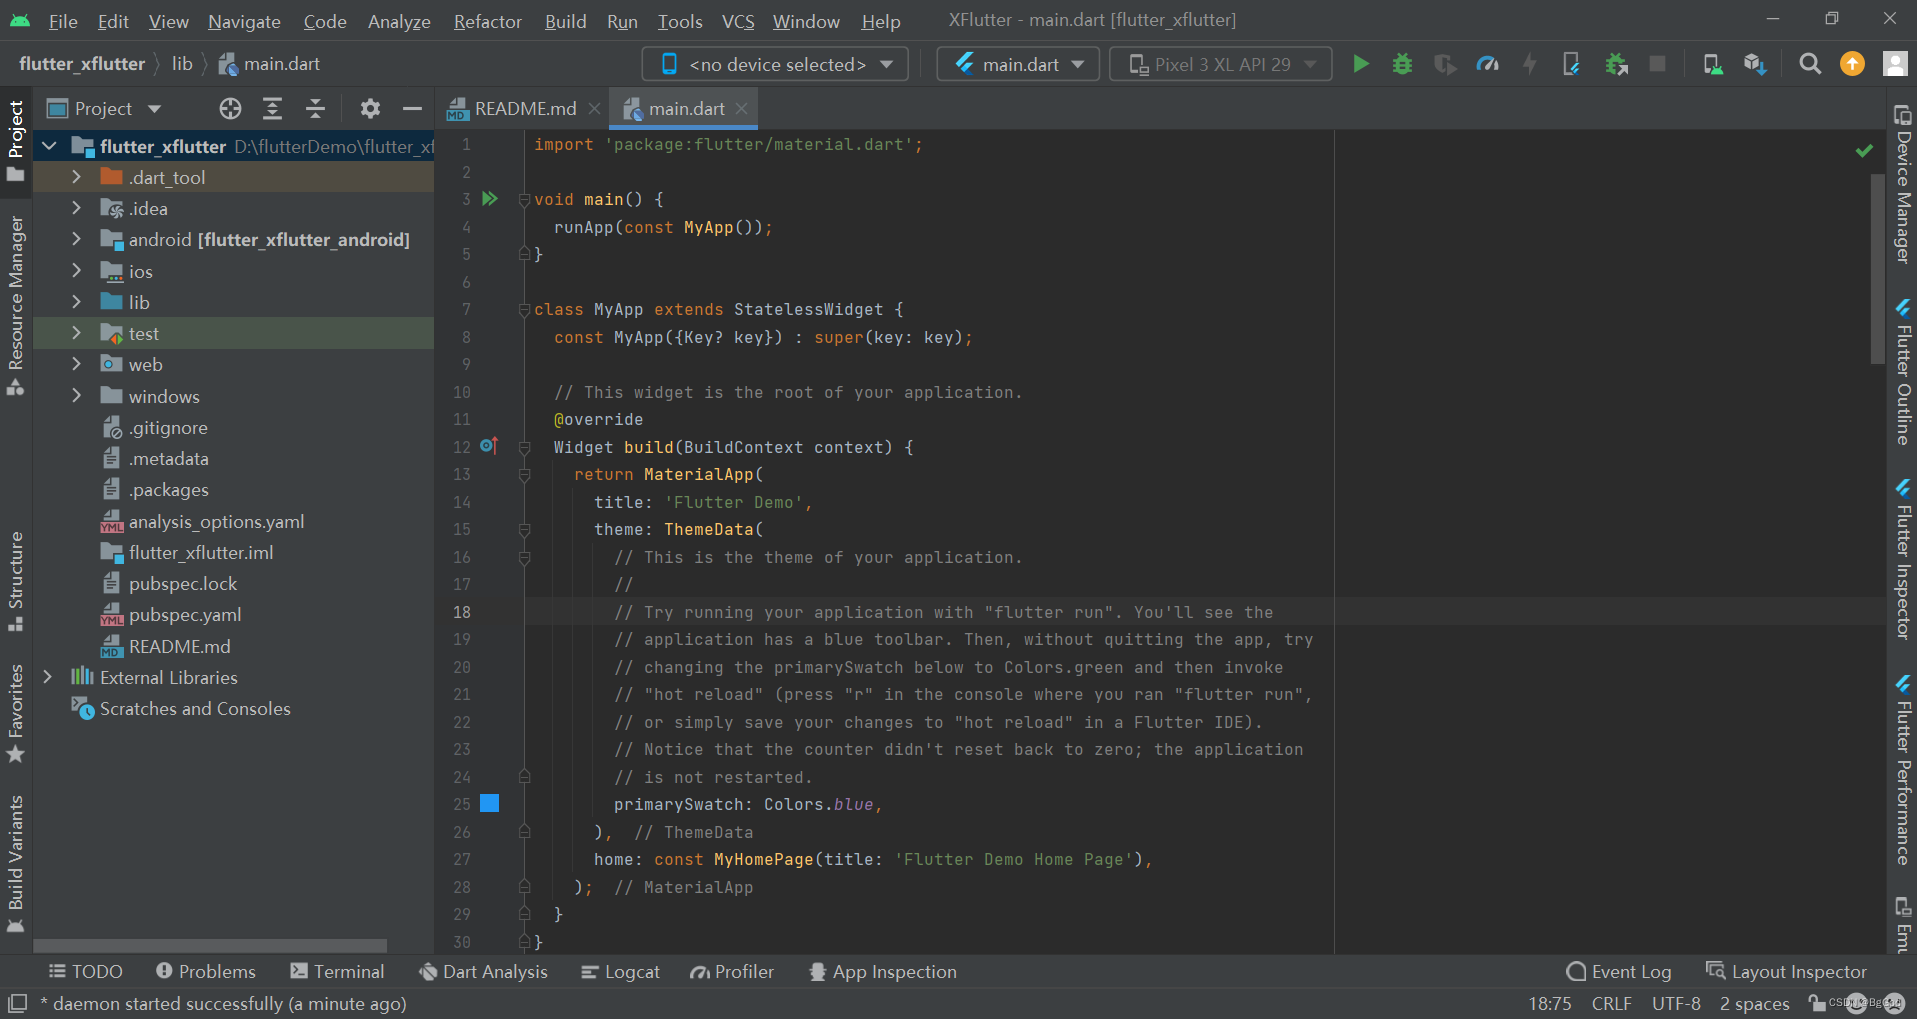Expand External Libraries node
Viewport: 1917px width, 1019px height.
coord(47,677)
